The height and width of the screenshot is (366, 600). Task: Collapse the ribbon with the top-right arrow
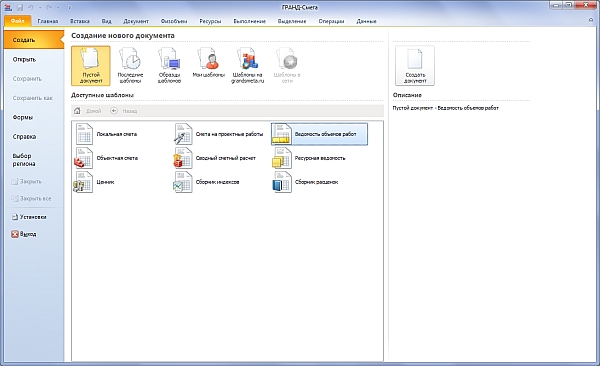(590, 20)
